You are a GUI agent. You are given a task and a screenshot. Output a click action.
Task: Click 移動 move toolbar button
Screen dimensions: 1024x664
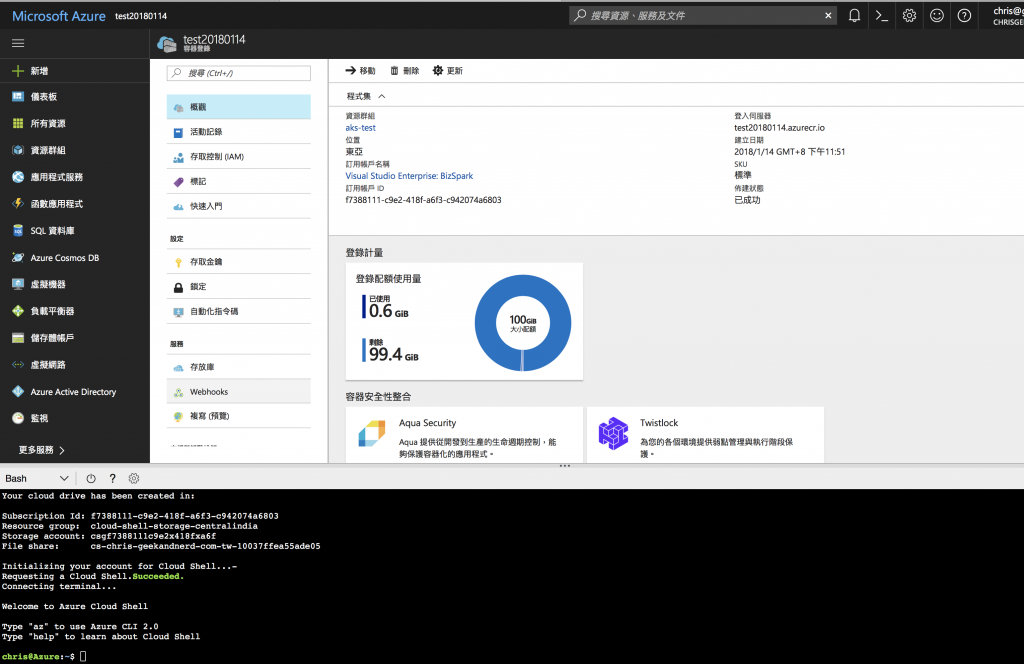pos(360,71)
